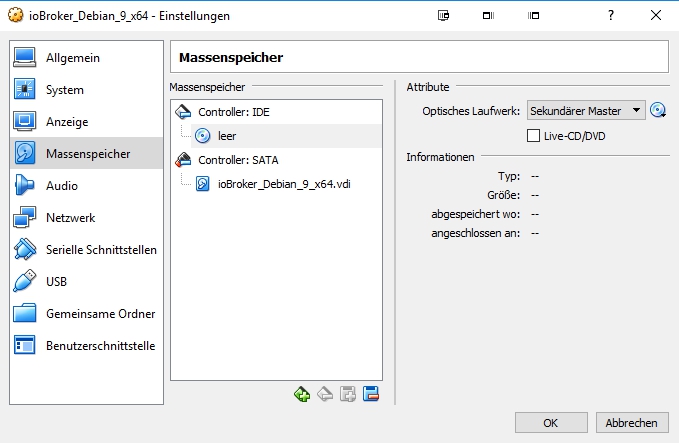Remove the selected storage attachment
The height and width of the screenshot is (443, 679).
pos(371,394)
